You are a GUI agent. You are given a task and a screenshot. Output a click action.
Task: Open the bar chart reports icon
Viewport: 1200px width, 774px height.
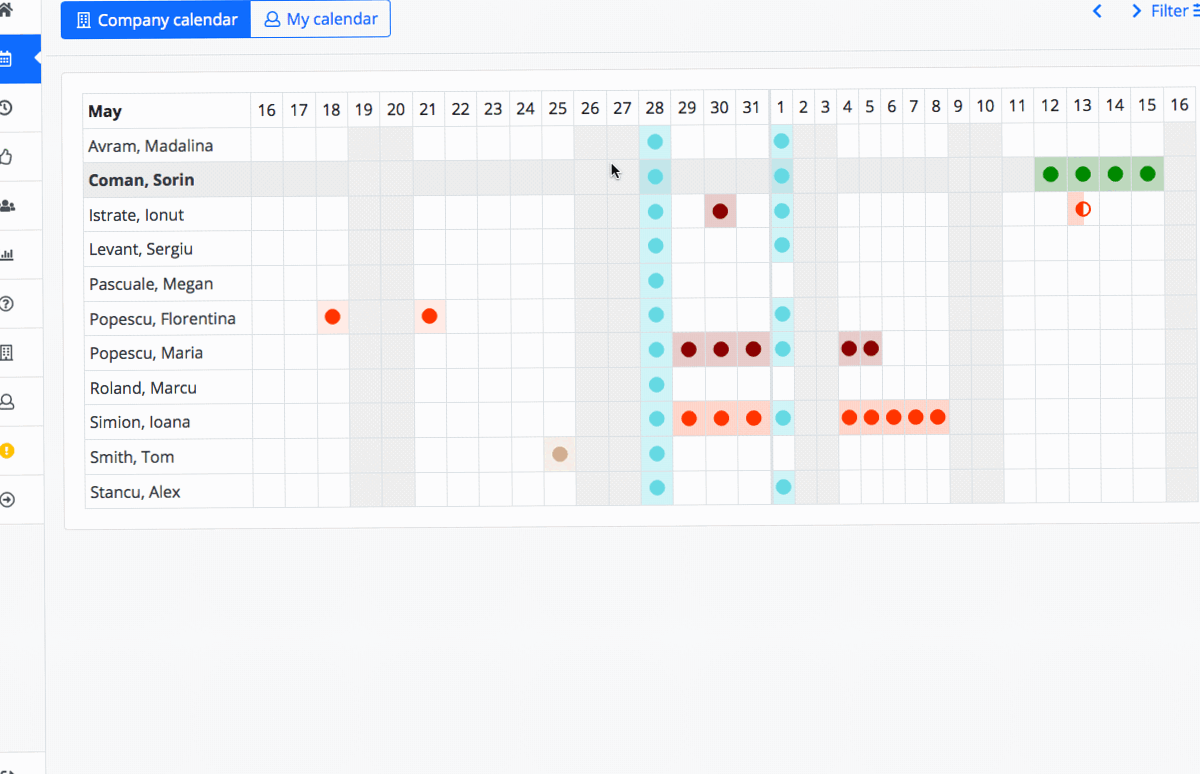7,255
